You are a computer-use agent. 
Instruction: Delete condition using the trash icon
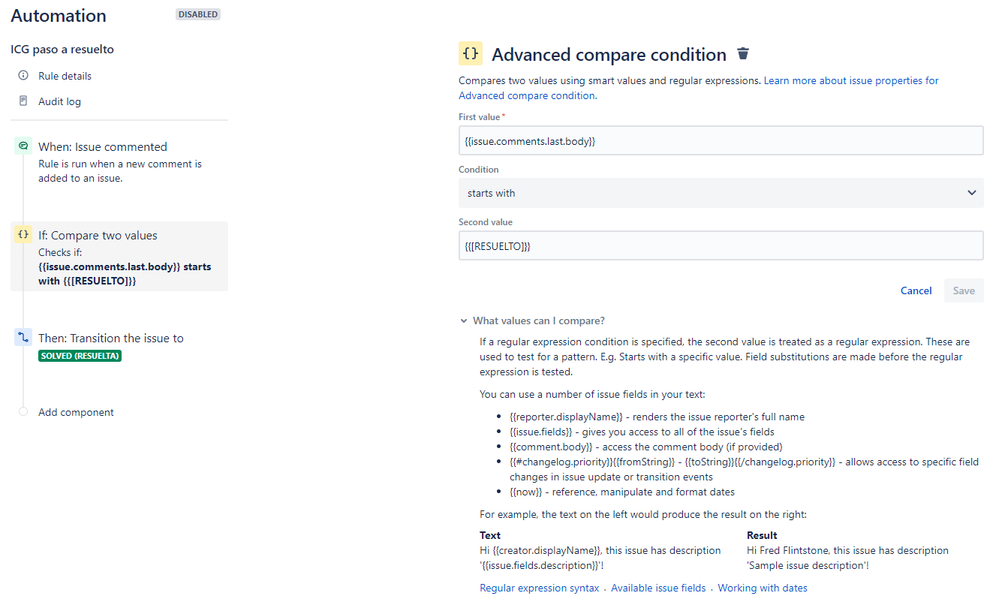point(743,54)
